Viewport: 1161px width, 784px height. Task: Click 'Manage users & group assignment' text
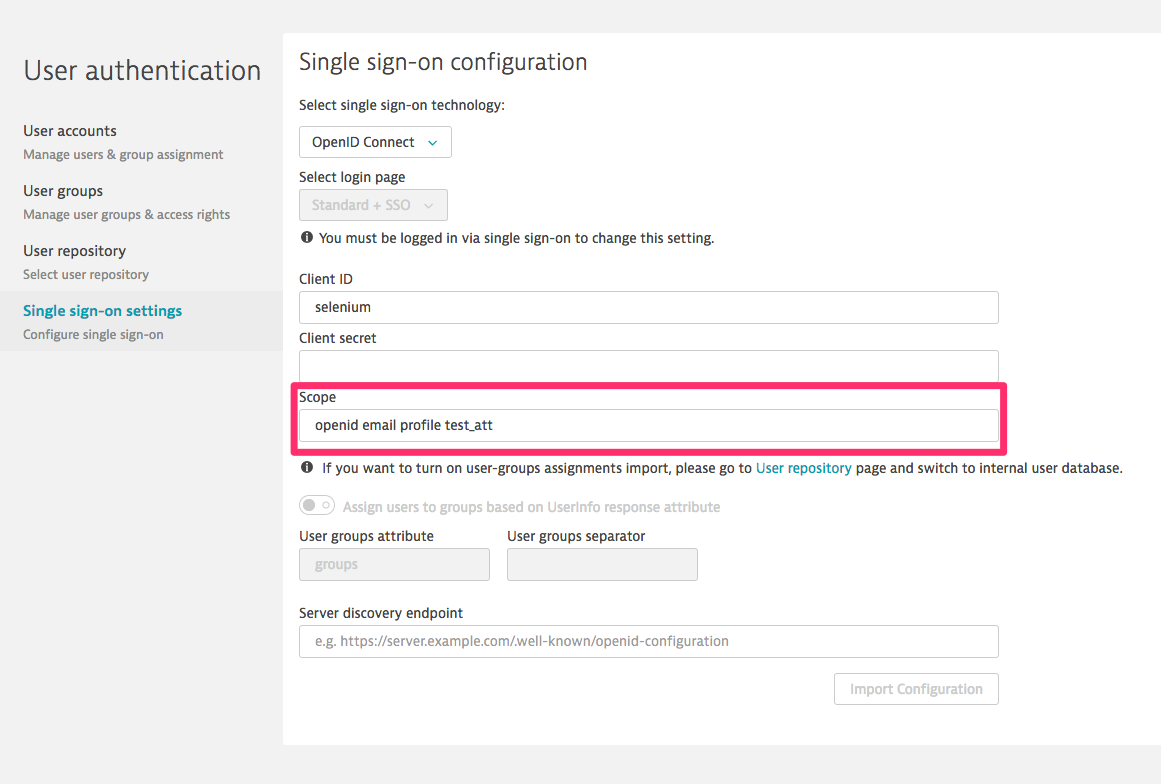pos(123,155)
